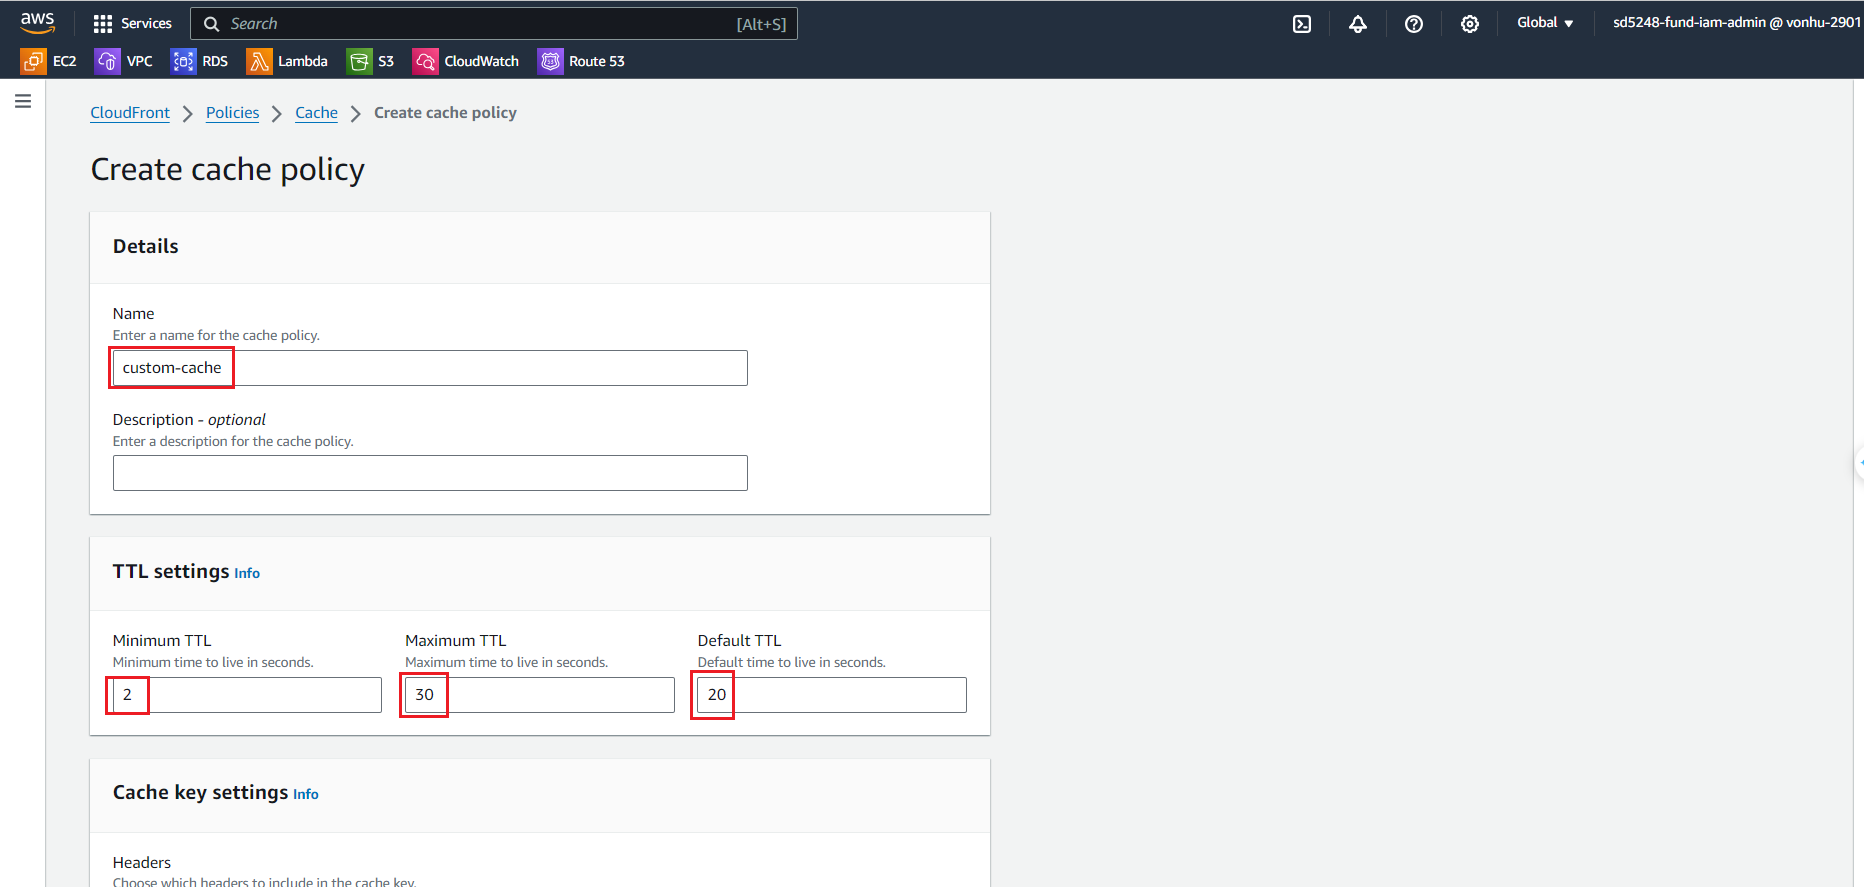Open the notifications bell
Viewport: 1864px width, 887px height.
tap(1357, 24)
